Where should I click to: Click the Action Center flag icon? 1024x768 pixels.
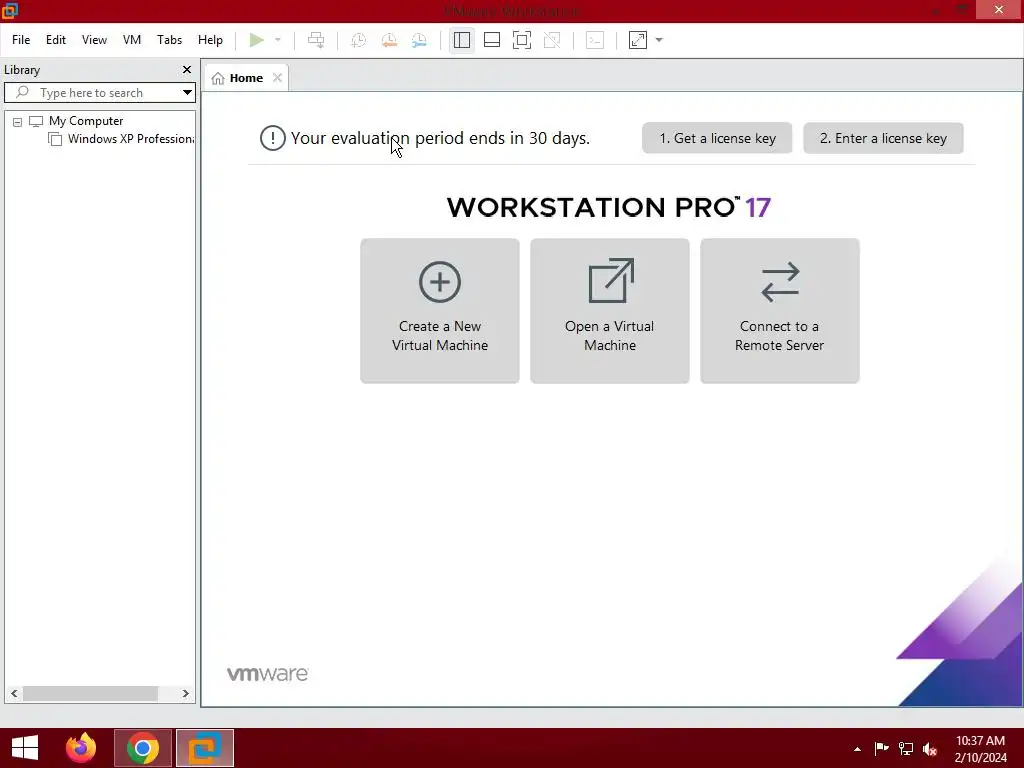(x=881, y=748)
